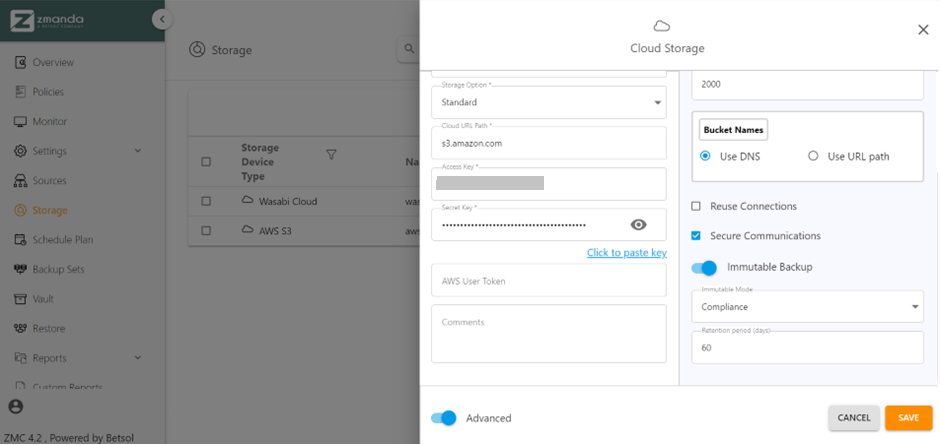Click the field containing 2000

[x=808, y=85]
